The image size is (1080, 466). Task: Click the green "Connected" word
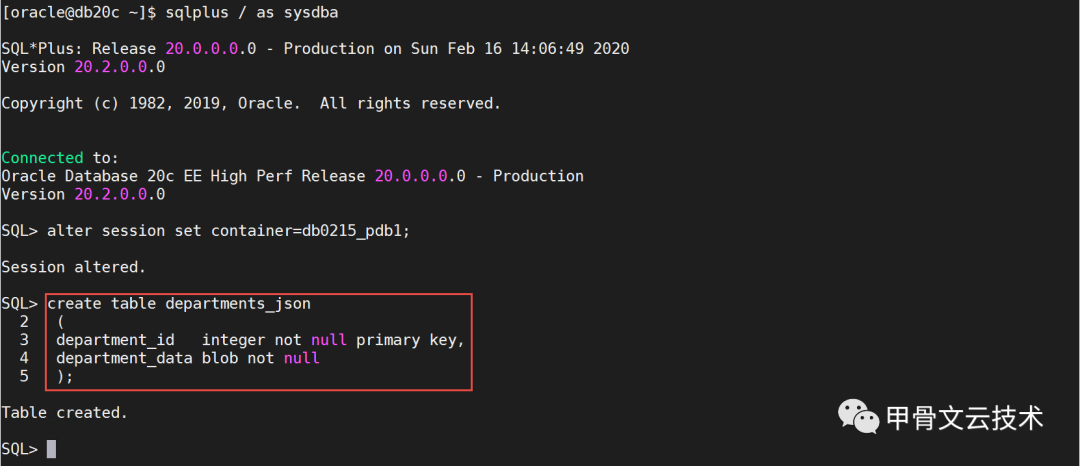point(42,157)
